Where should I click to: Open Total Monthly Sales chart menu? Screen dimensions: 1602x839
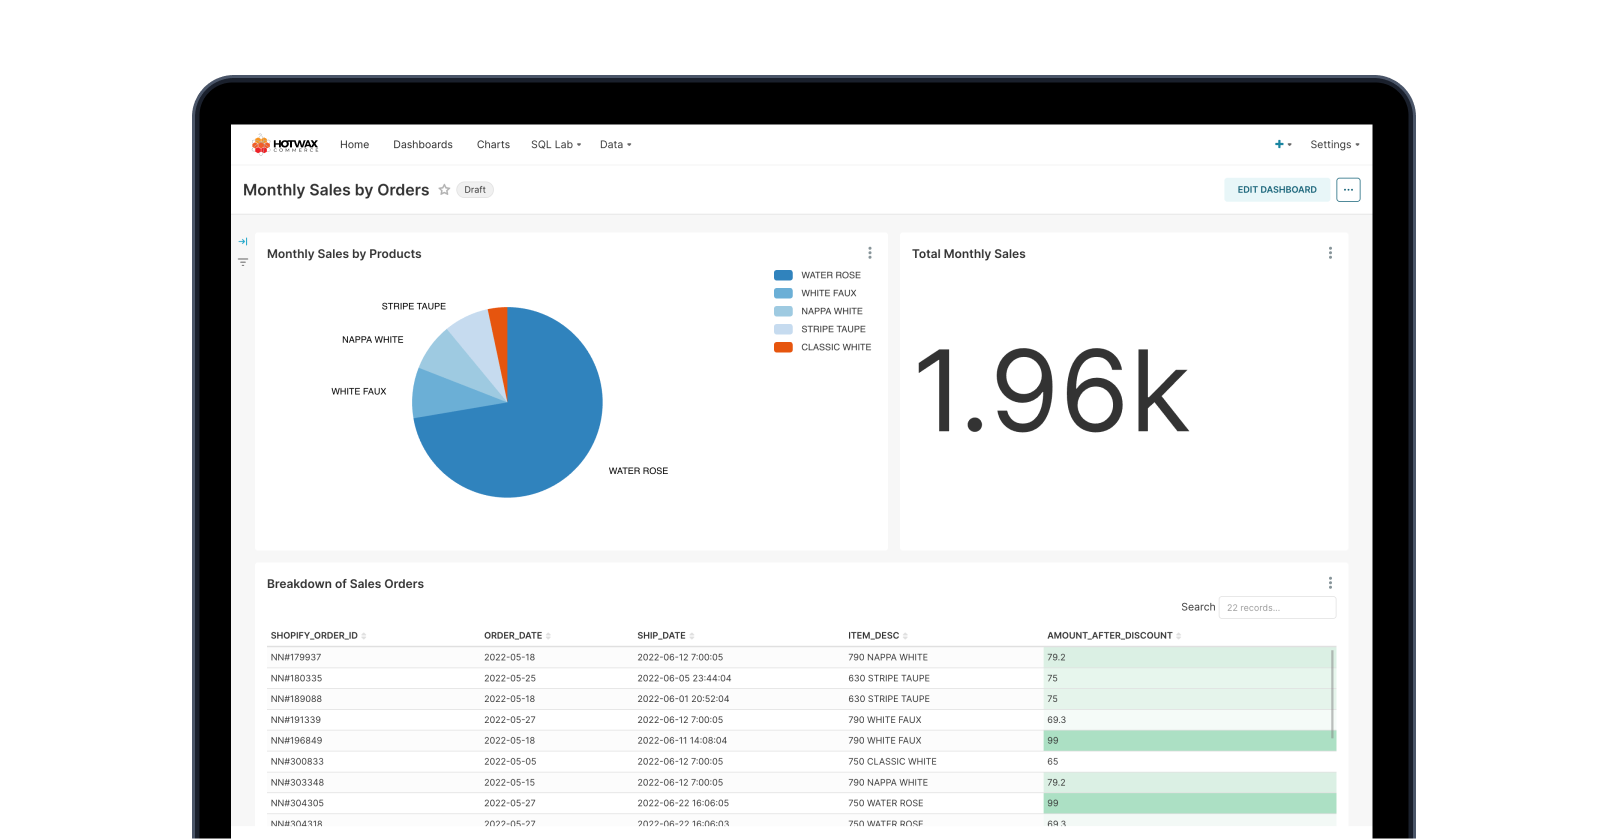click(x=1330, y=253)
